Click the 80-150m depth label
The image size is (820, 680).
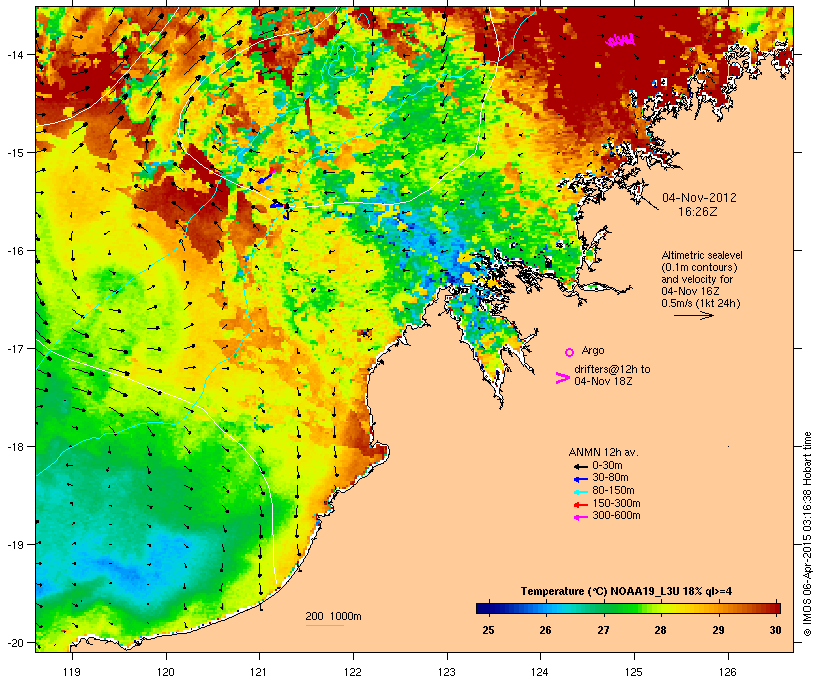(613, 491)
